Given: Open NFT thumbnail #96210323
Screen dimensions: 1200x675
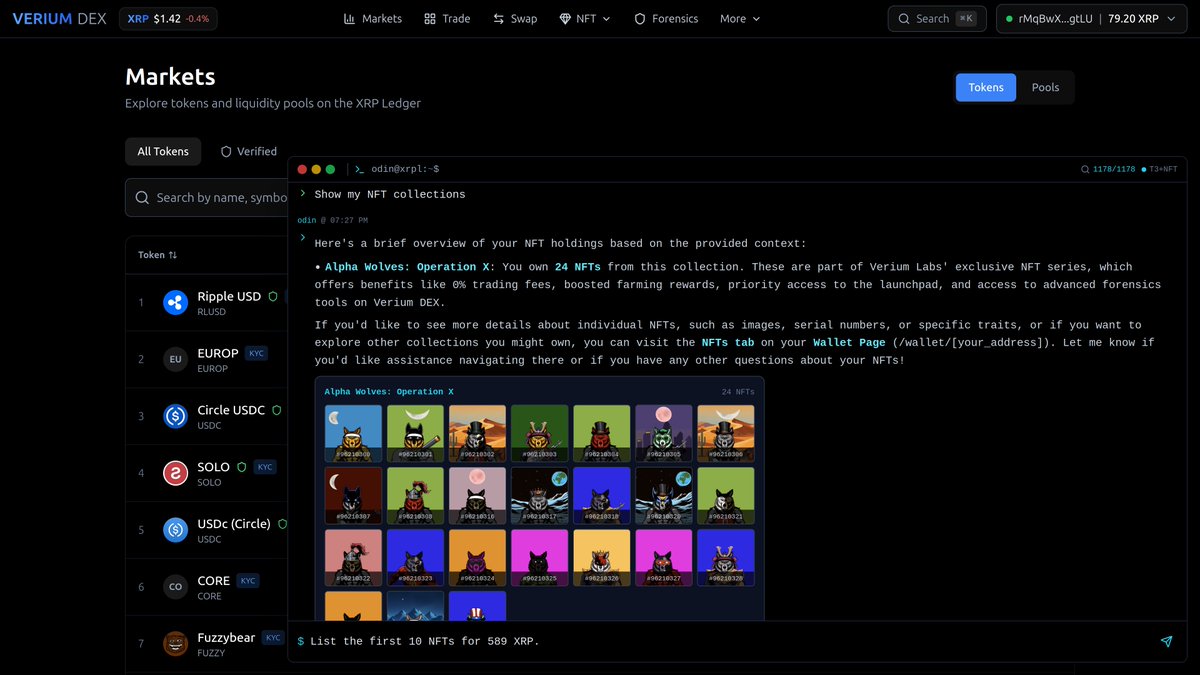Looking at the screenshot, I should [415, 557].
